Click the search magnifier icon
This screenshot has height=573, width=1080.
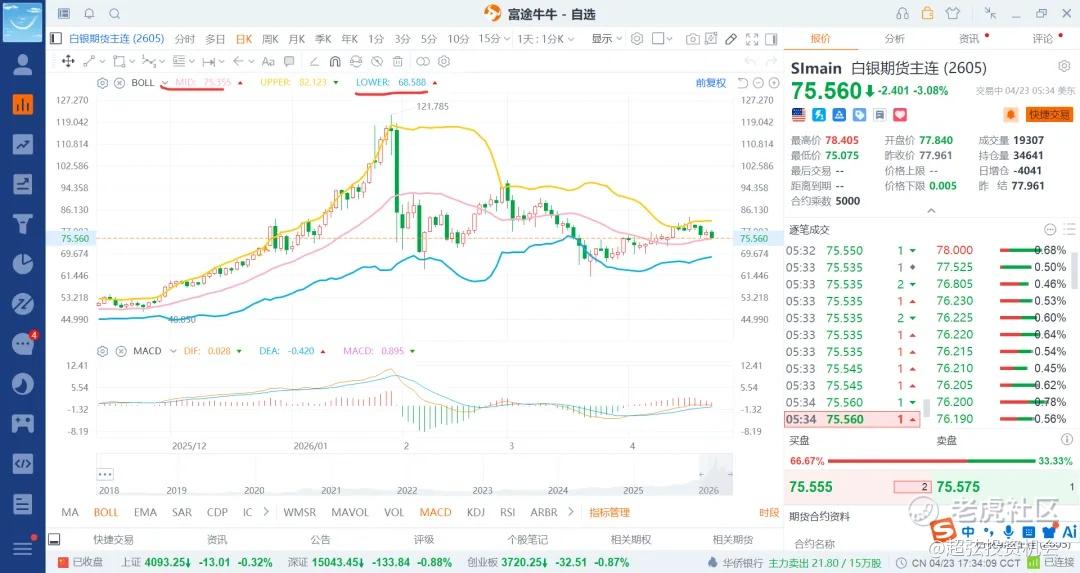pyautogui.click(x=114, y=14)
